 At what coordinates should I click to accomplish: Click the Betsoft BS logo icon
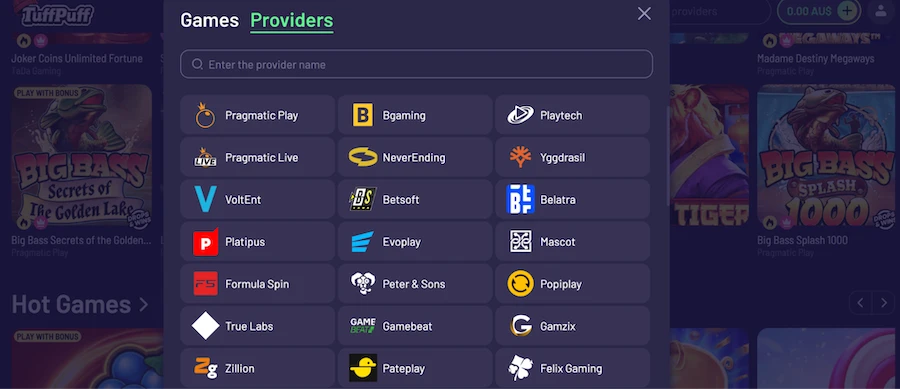click(x=363, y=200)
